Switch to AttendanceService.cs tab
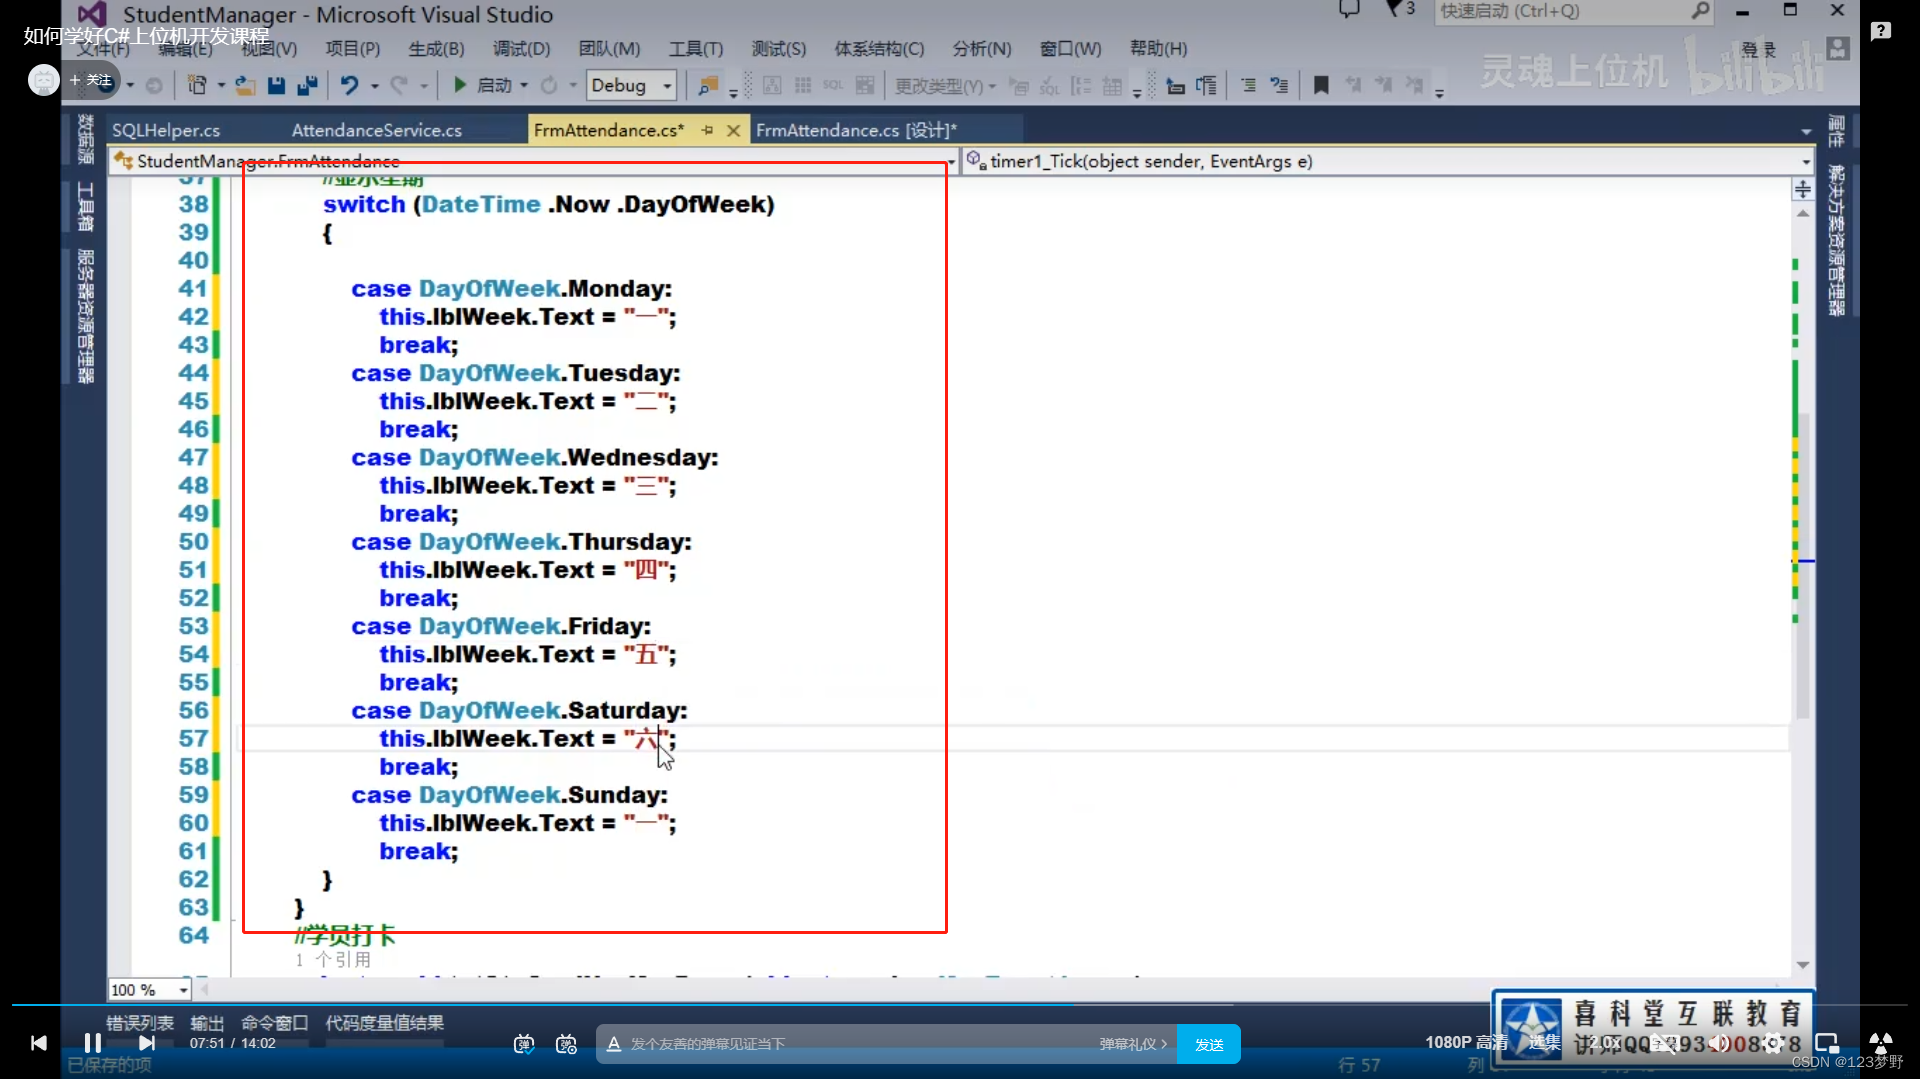The width and height of the screenshot is (1920, 1079). pos(377,130)
